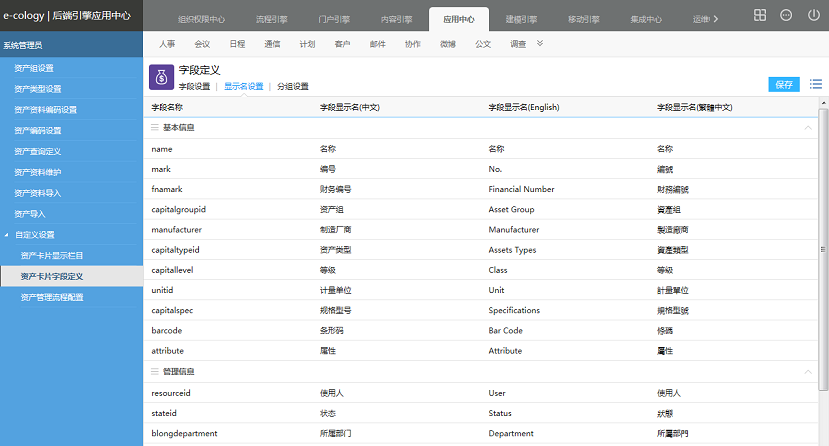Image resolution: width=829 pixels, height=446 pixels.
Task: Edit English name 'Financial Number'
Action: (521, 189)
